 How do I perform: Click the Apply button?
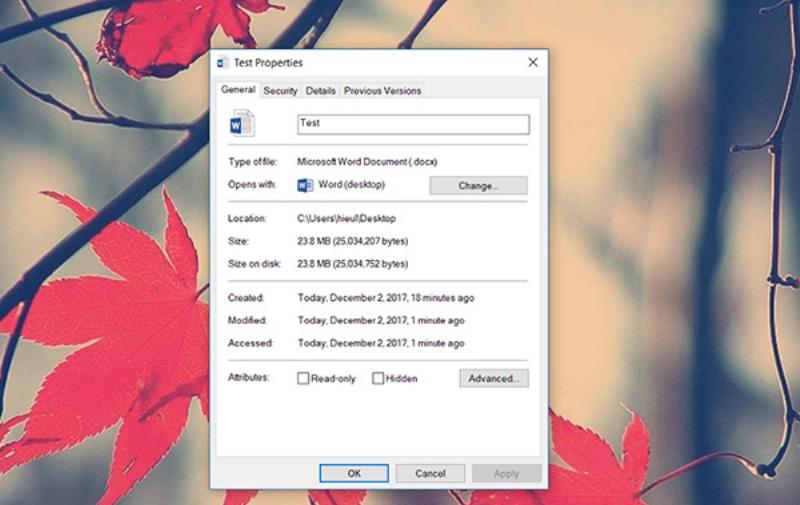click(x=506, y=473)
